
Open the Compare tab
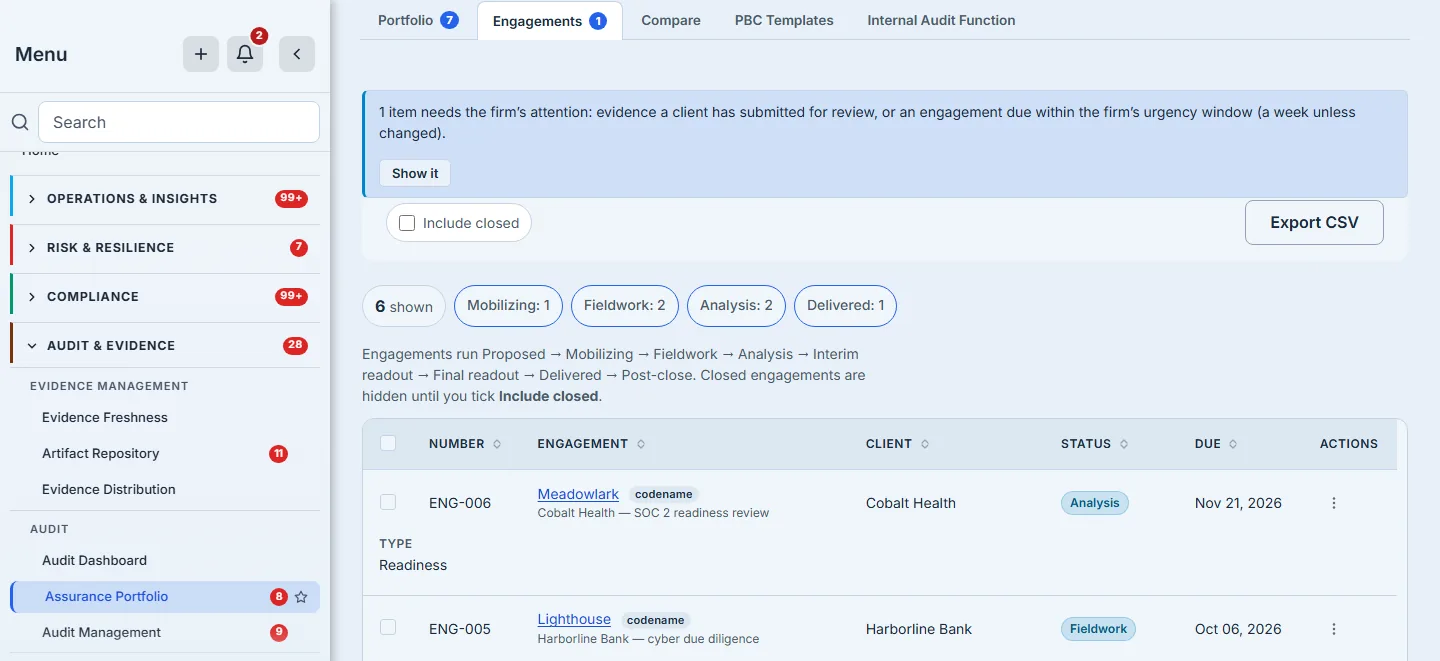tap(671, 20)
